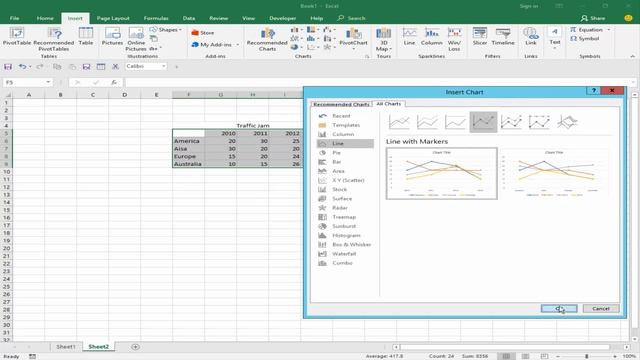Open the PivotChart button

(353, 38)
